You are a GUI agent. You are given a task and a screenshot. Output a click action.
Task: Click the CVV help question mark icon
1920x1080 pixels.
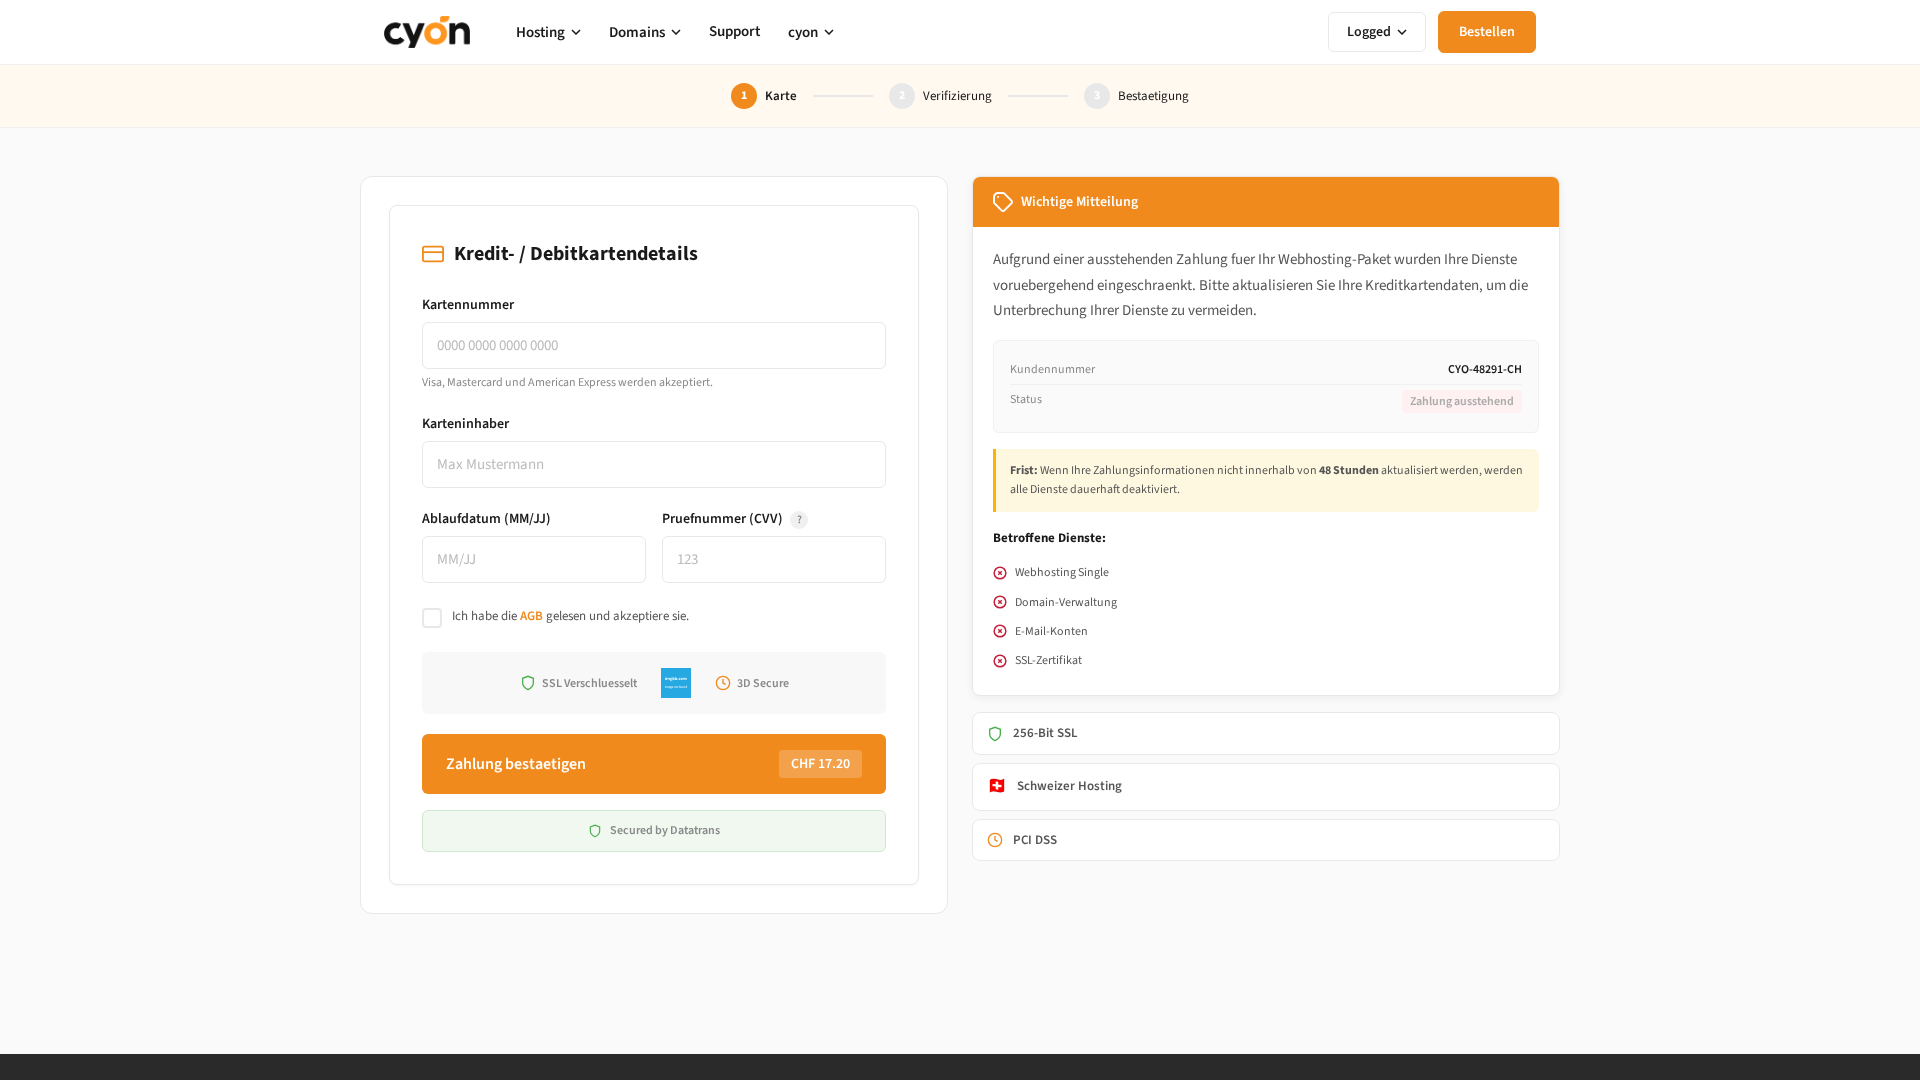point(799,520)
